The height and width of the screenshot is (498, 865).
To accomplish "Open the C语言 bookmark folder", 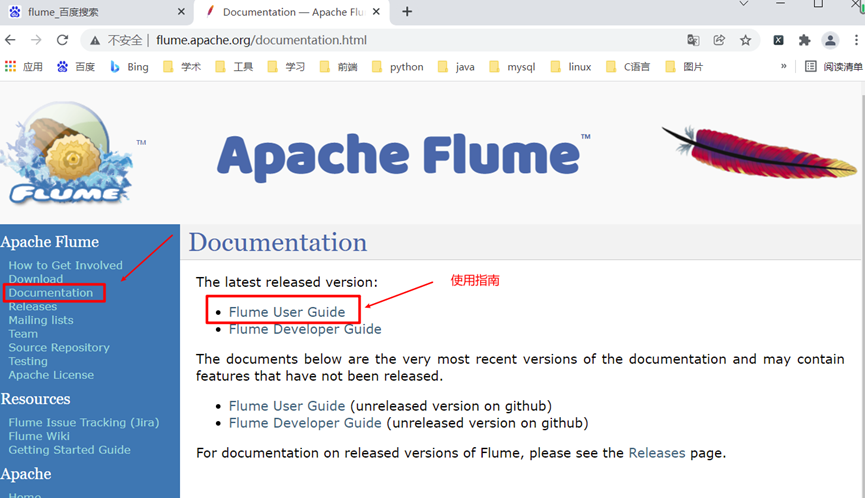I will (628, 67).
